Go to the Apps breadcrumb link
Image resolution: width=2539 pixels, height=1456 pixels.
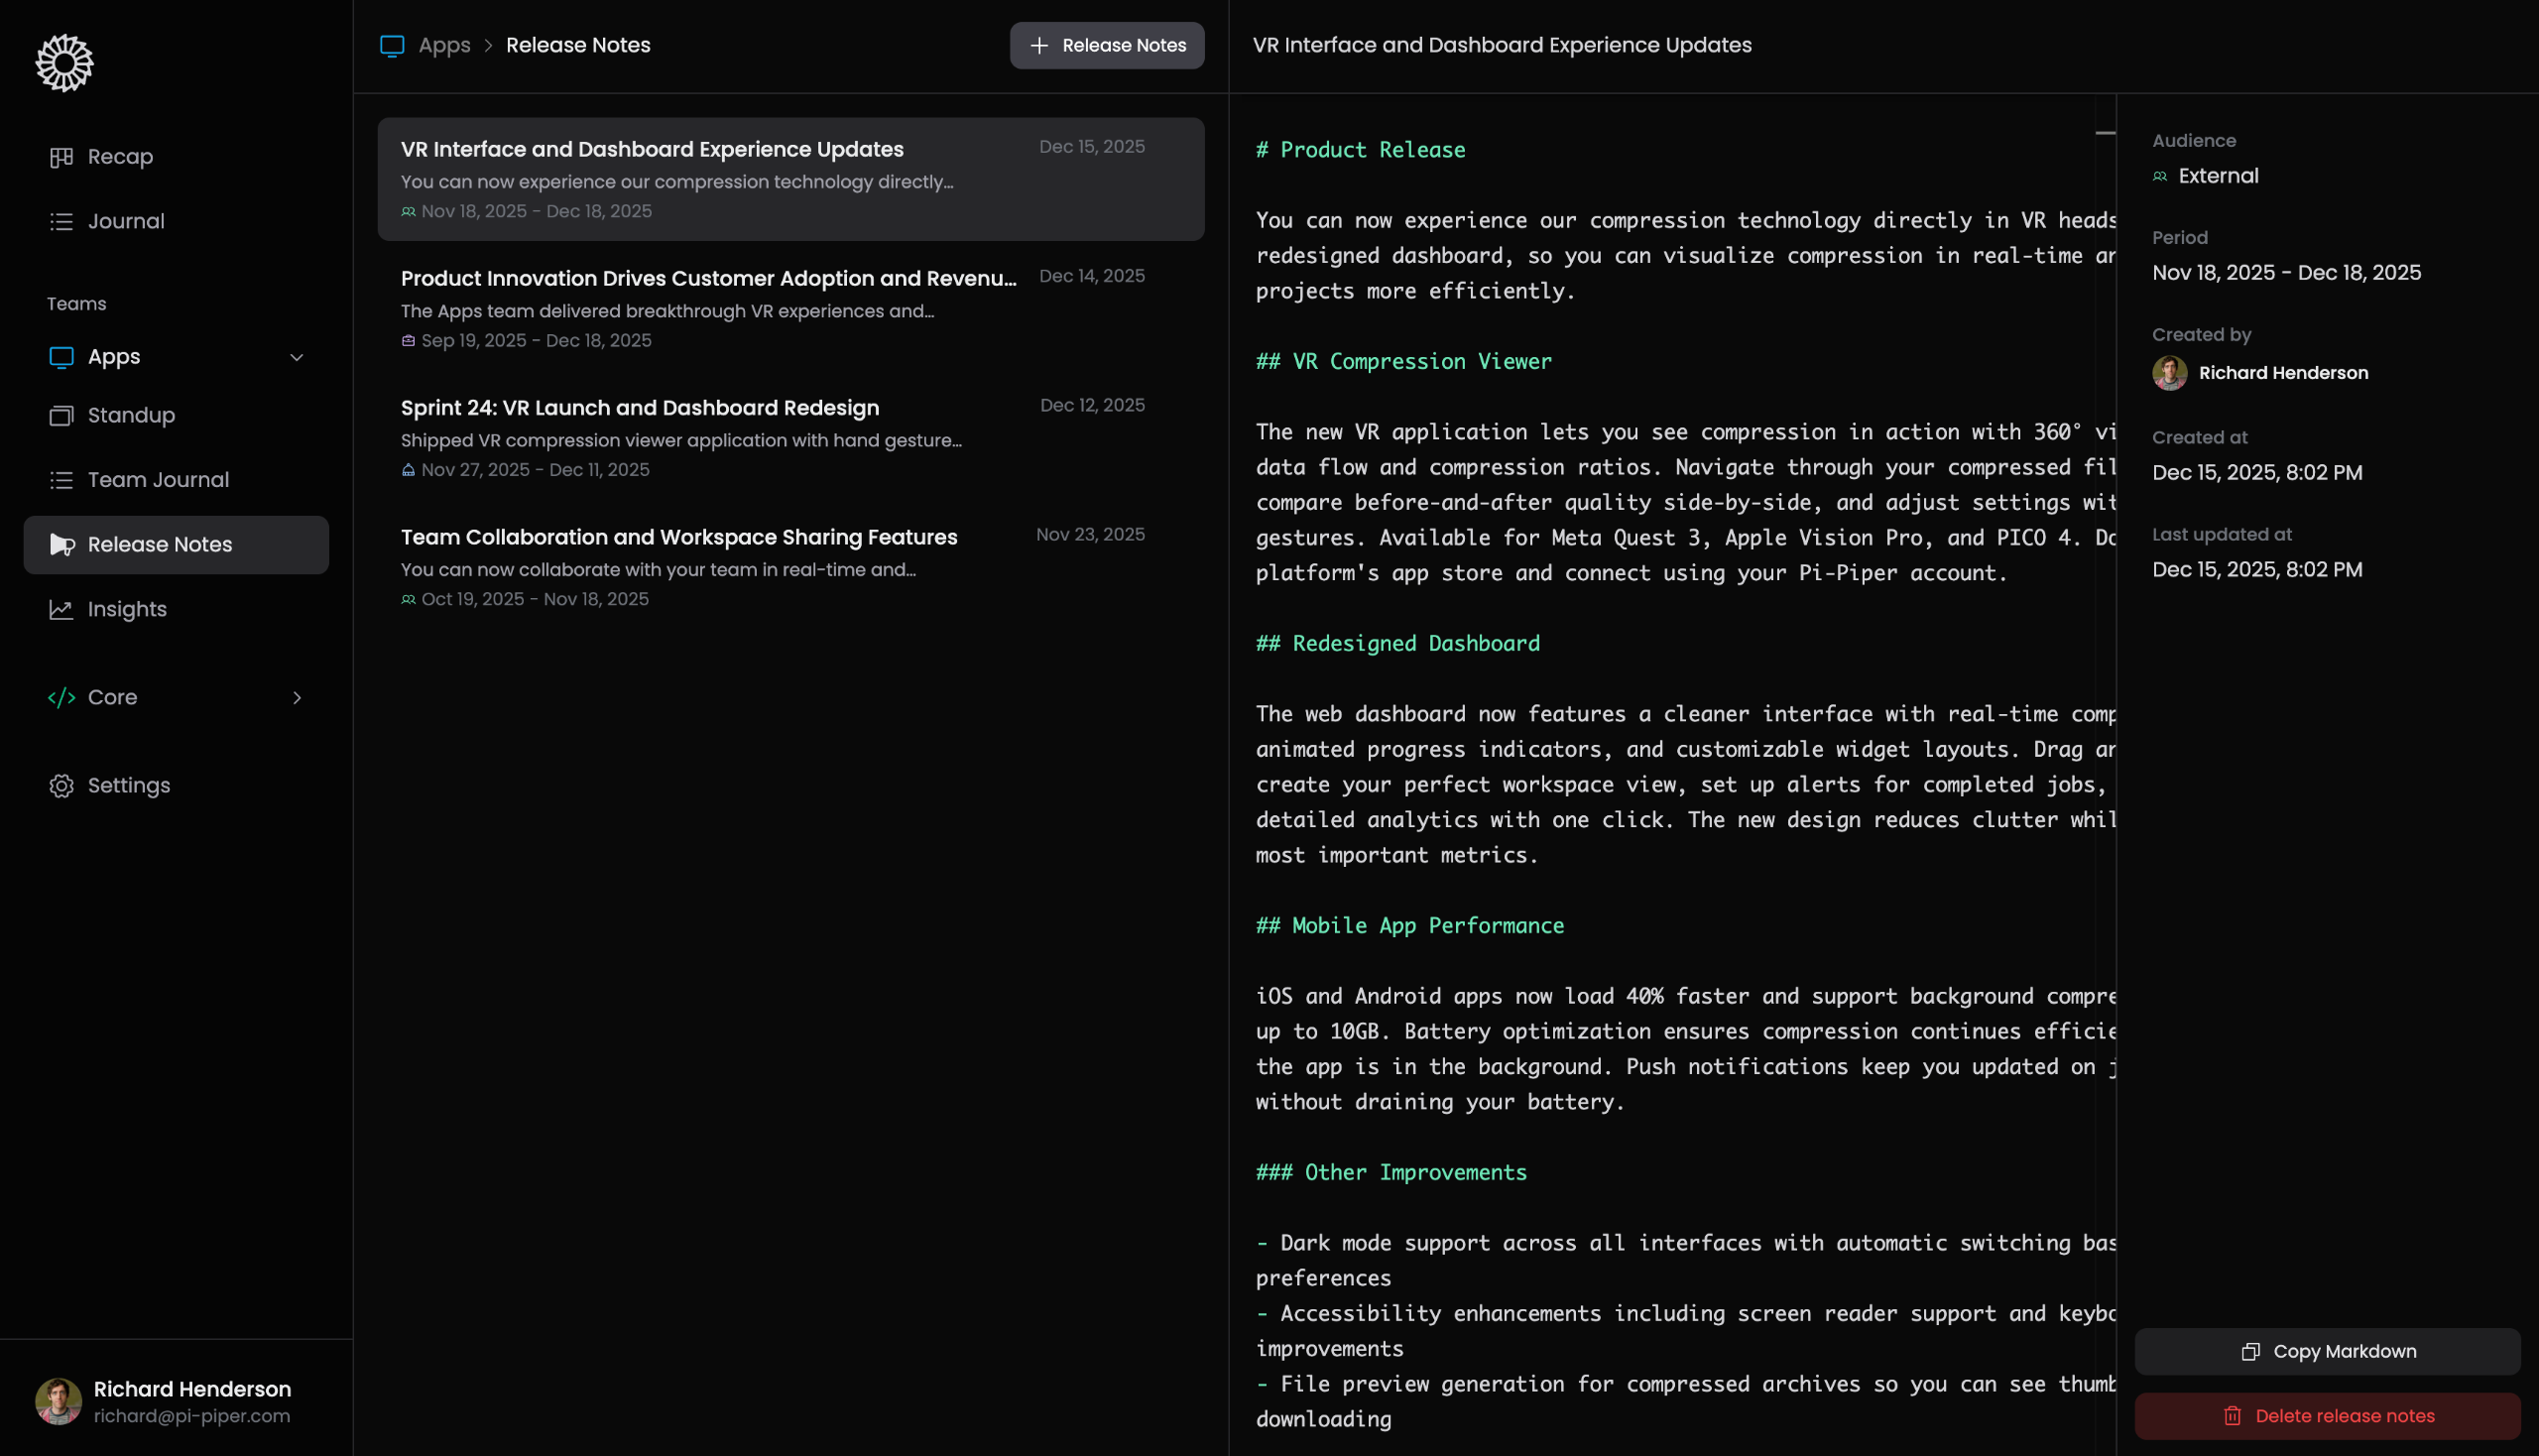point(444,46)
